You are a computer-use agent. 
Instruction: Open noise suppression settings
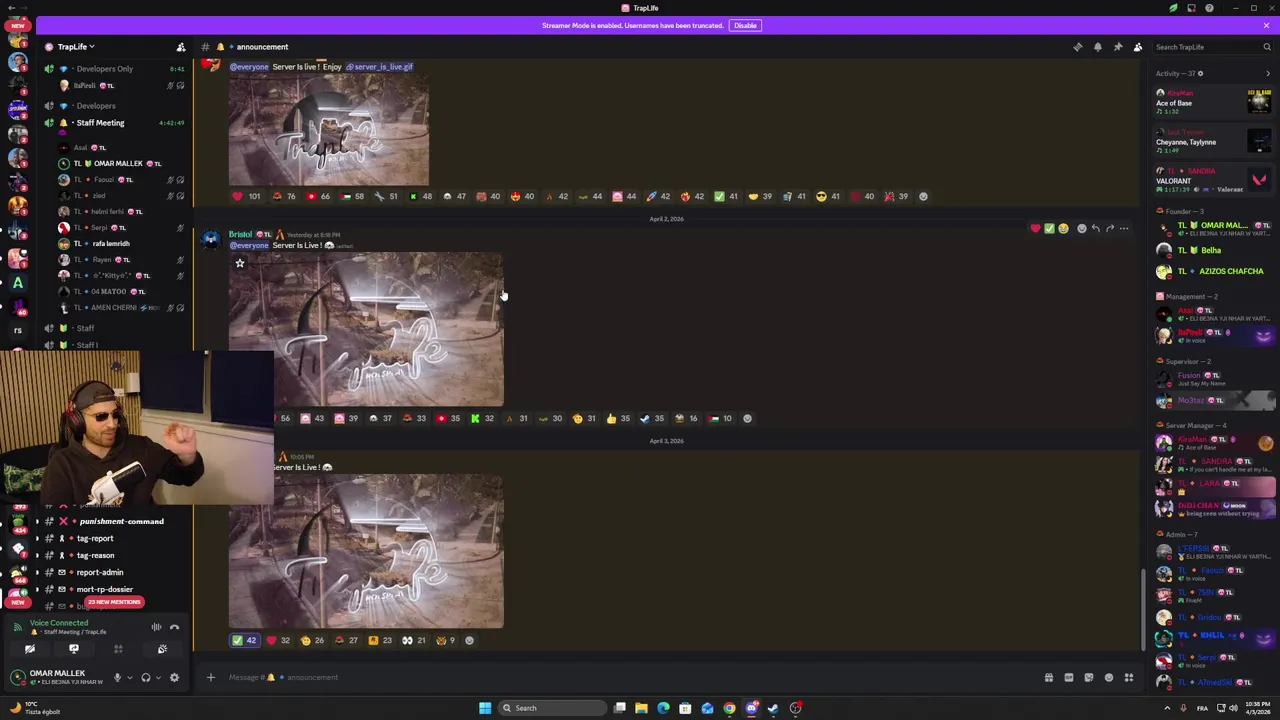[156, 627]
